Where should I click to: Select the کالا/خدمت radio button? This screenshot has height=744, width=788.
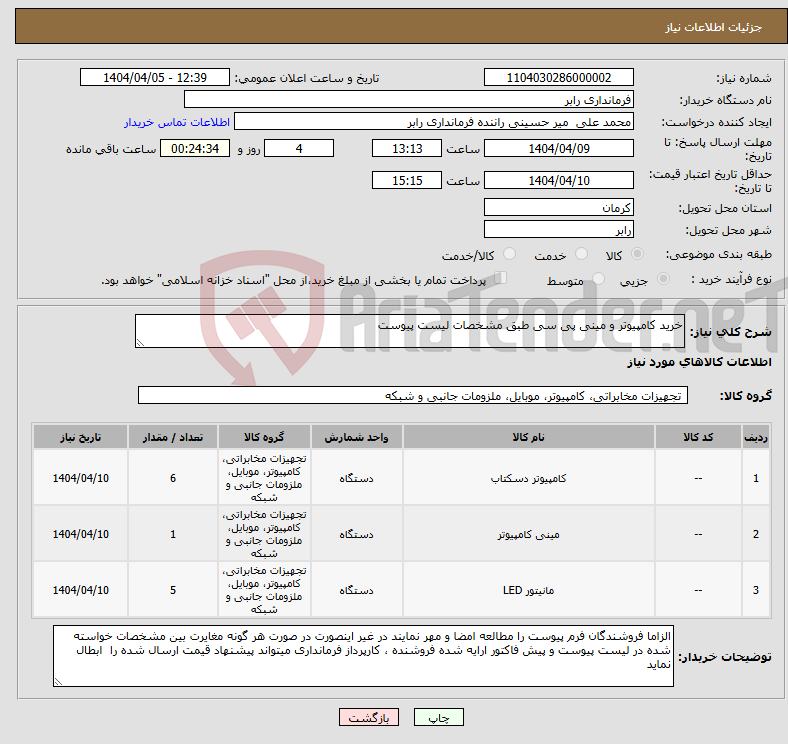point(510,254)
